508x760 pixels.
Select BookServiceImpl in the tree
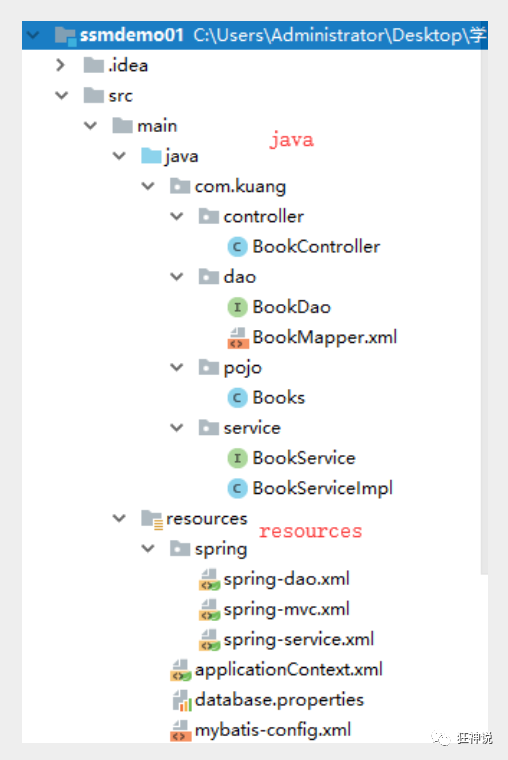[x=322, y=489]
